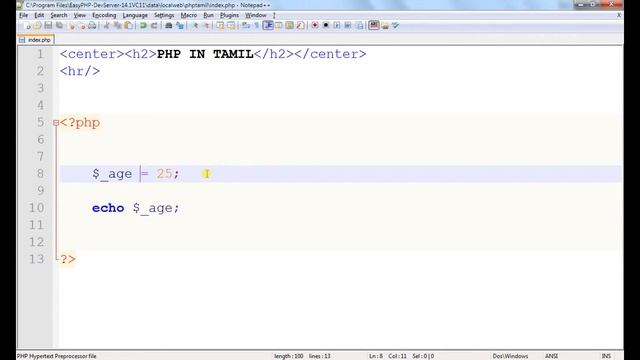
Task: Click the User Defined Language icon
Action: (x=278, y=26)
